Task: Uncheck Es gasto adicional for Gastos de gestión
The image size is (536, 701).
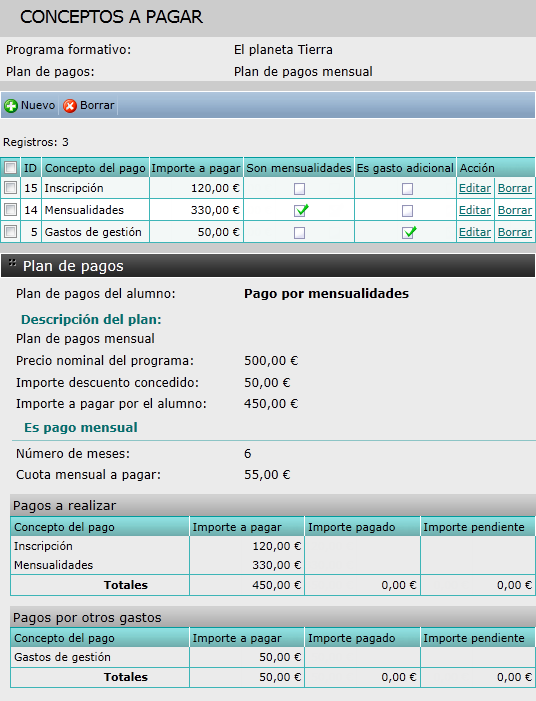Action: [408, 232]
